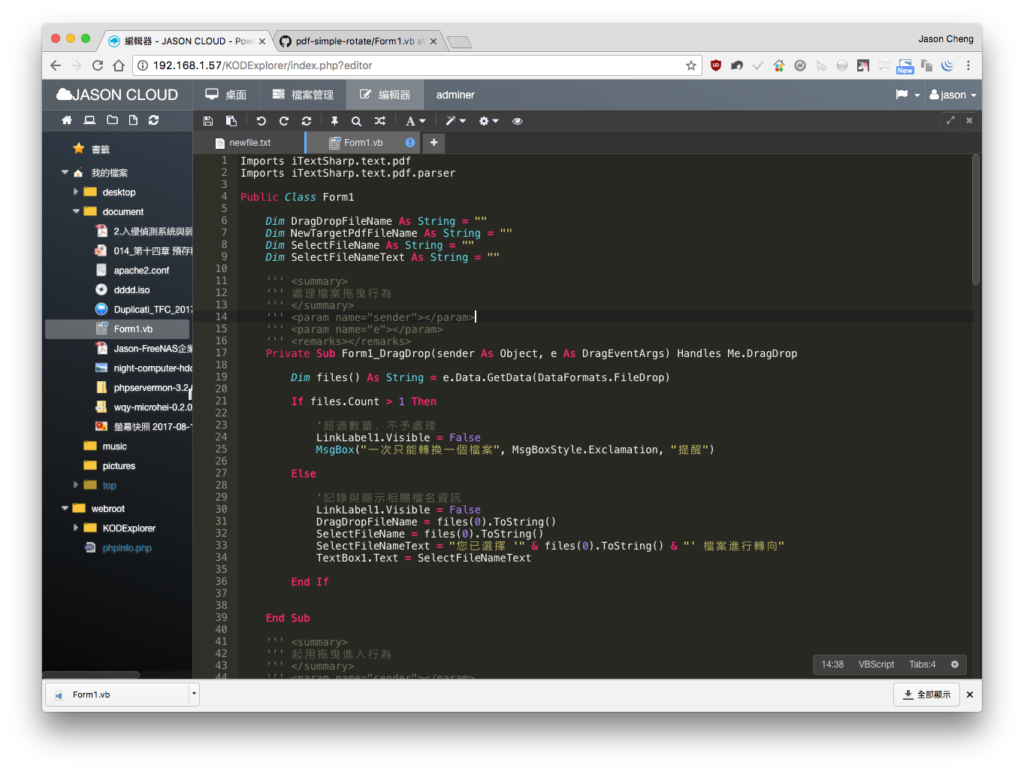Click the browser address bar

pos(418,65)
